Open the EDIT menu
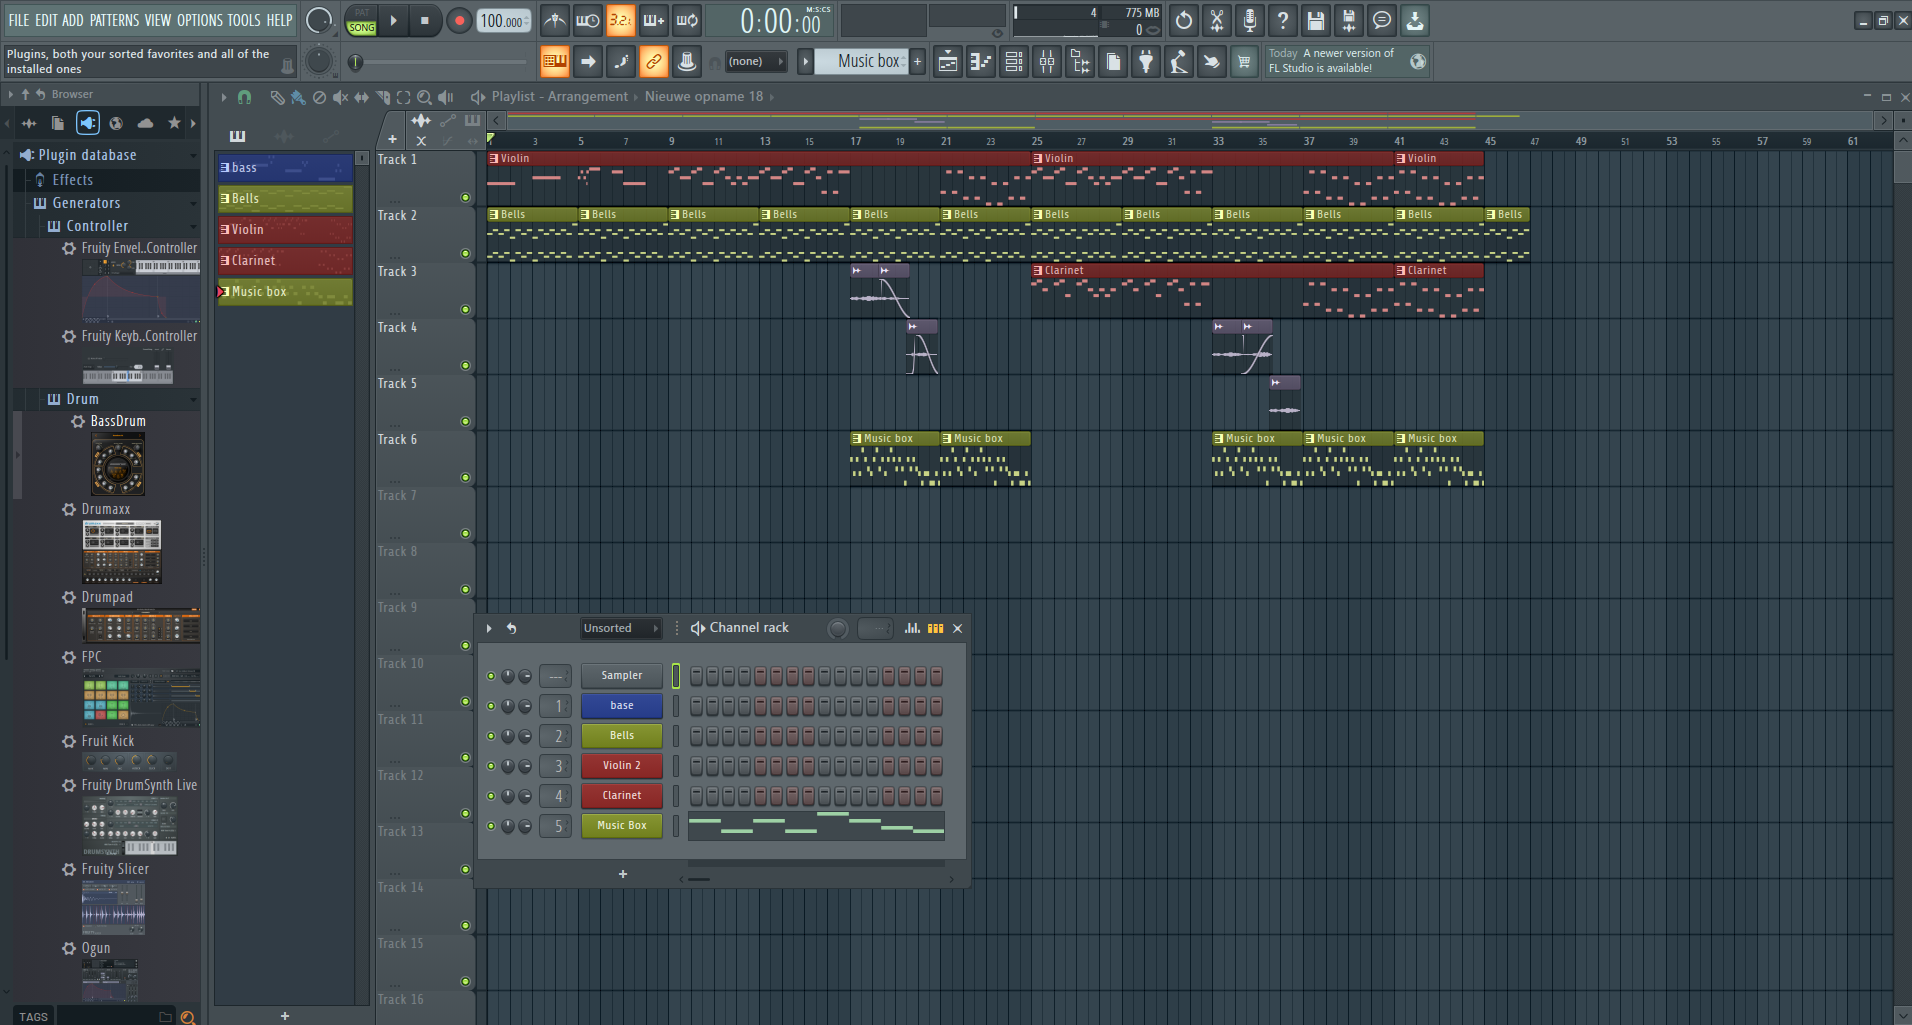Screen dimensions: 1912x1025 pos(46,20)
